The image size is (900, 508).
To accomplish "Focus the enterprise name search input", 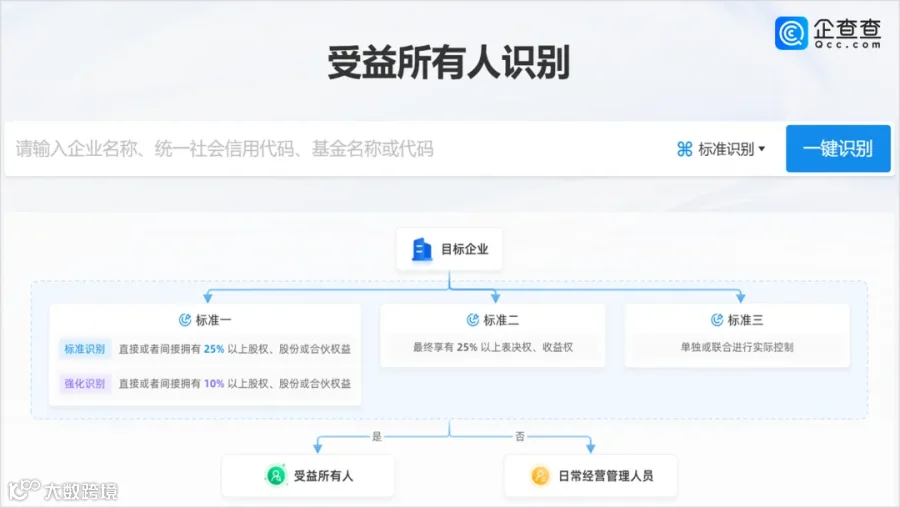I will click(339, 149).
